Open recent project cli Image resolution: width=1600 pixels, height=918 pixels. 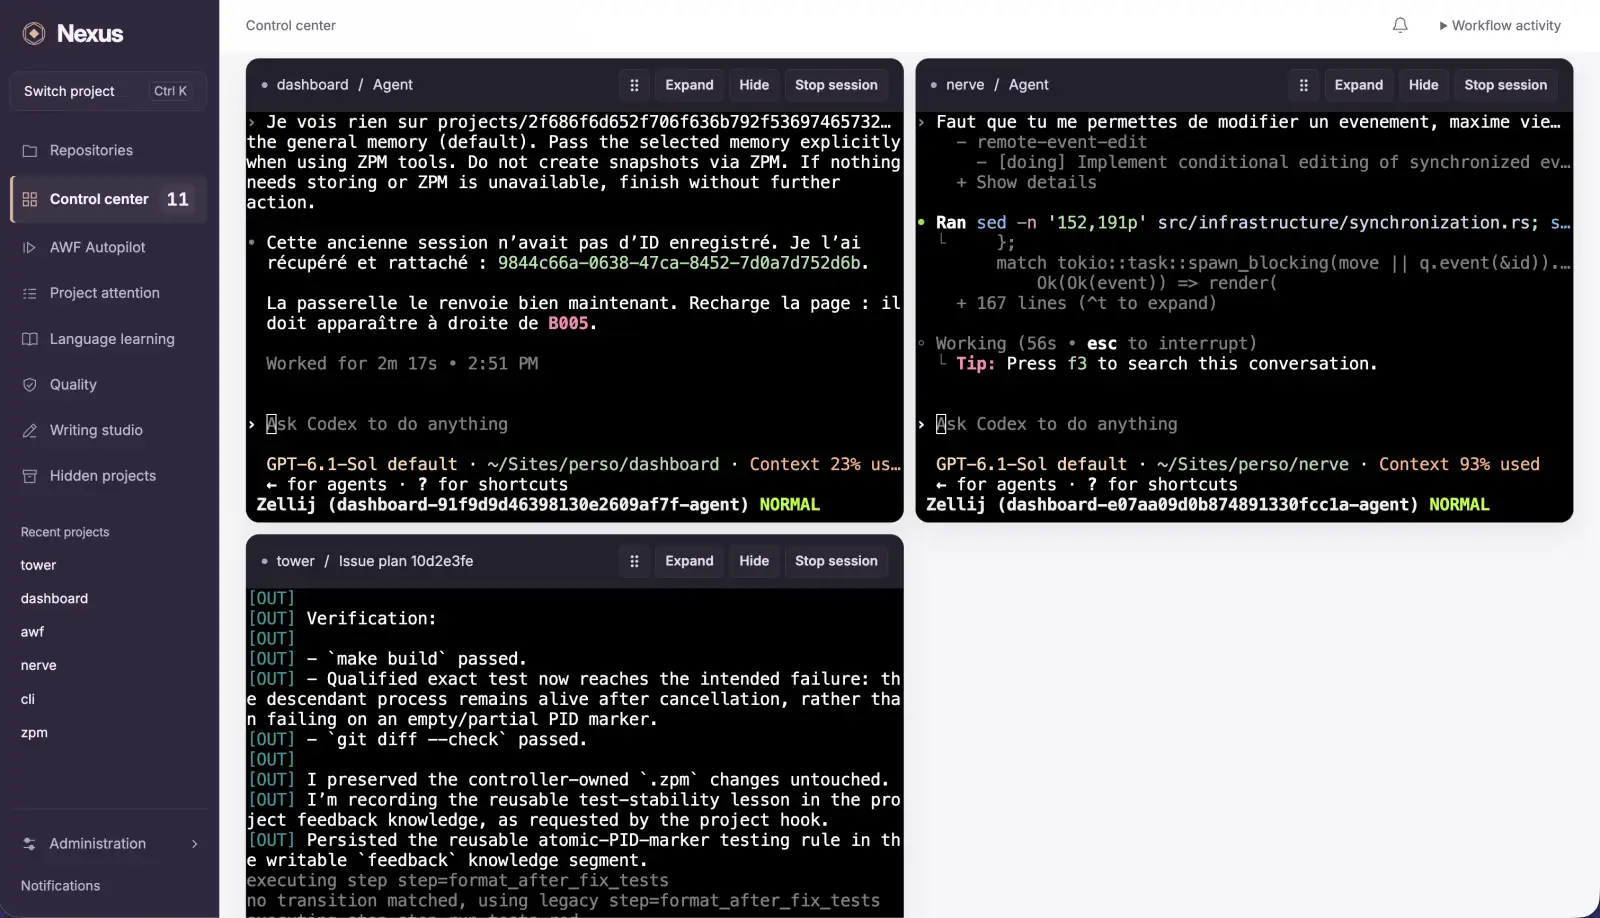[27, 699]
